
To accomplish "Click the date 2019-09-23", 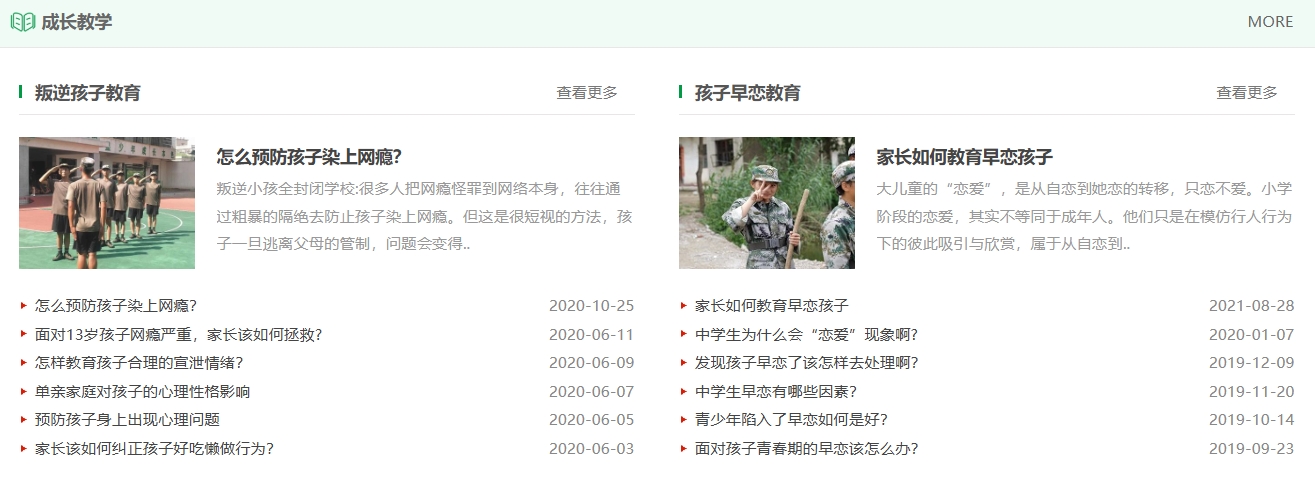I will click(x=1251, y=449).
